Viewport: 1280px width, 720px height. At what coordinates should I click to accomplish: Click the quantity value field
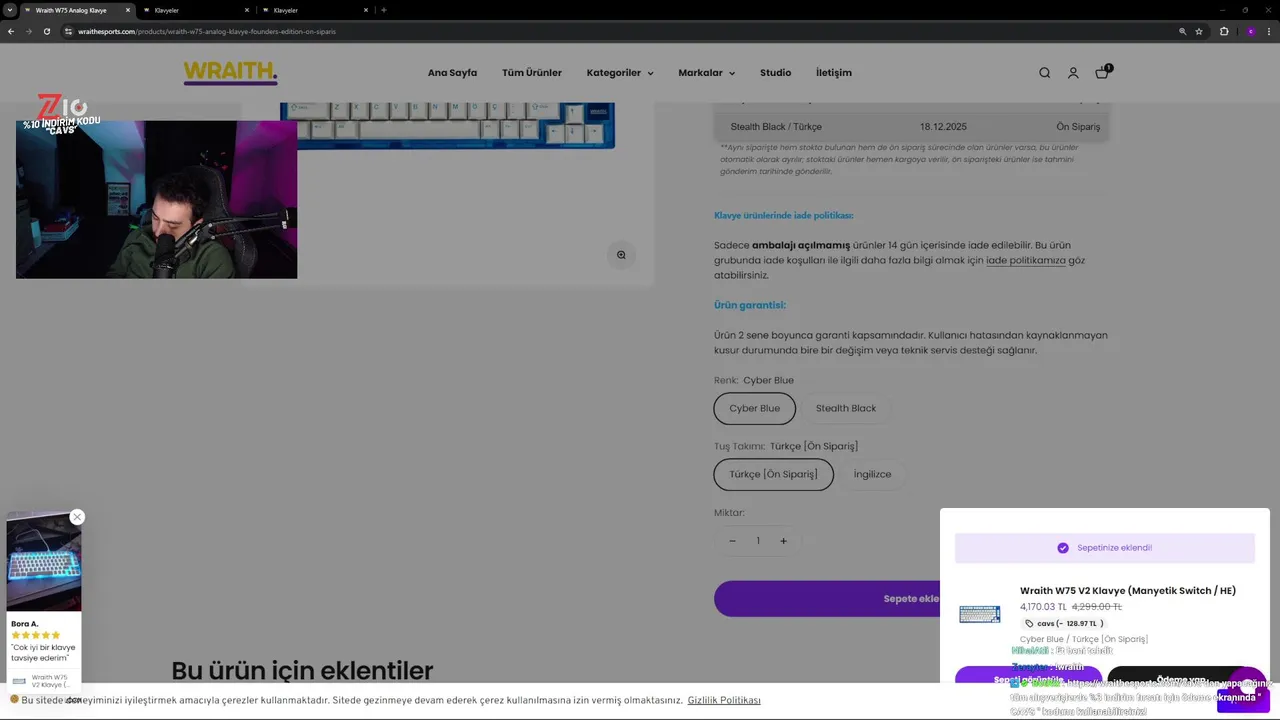coord(758,541)
